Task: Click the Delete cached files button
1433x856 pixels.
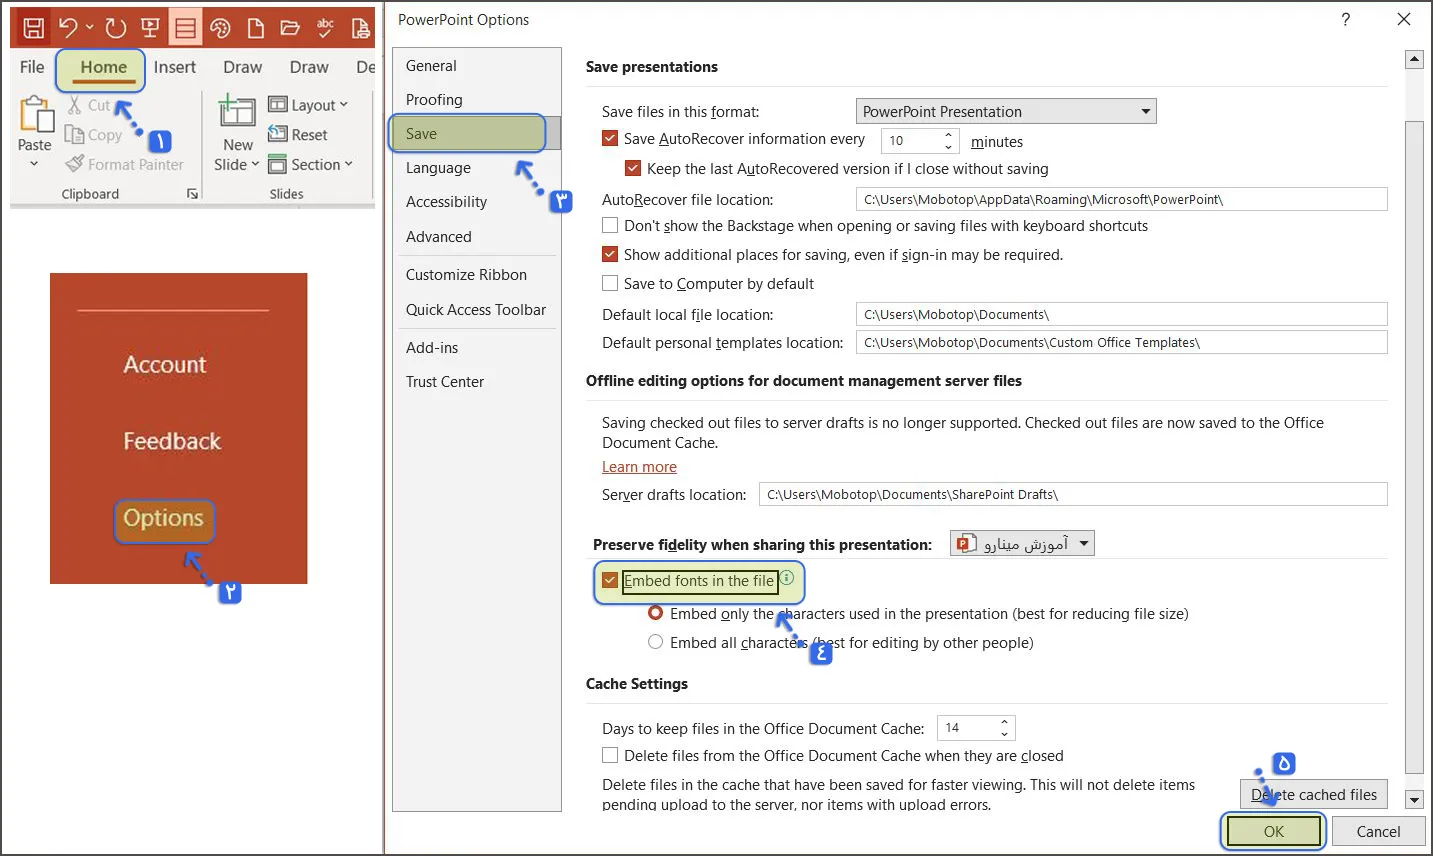Action: (1313, 794)
